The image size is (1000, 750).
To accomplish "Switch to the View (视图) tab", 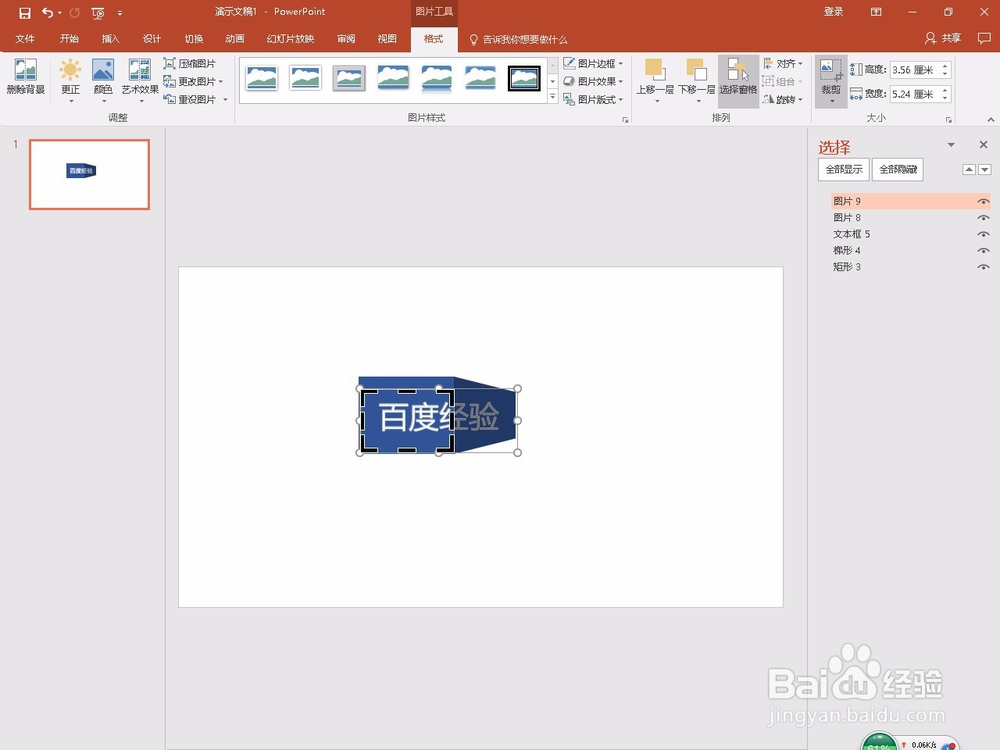I will pyautogui.click(x=386, y=39).
